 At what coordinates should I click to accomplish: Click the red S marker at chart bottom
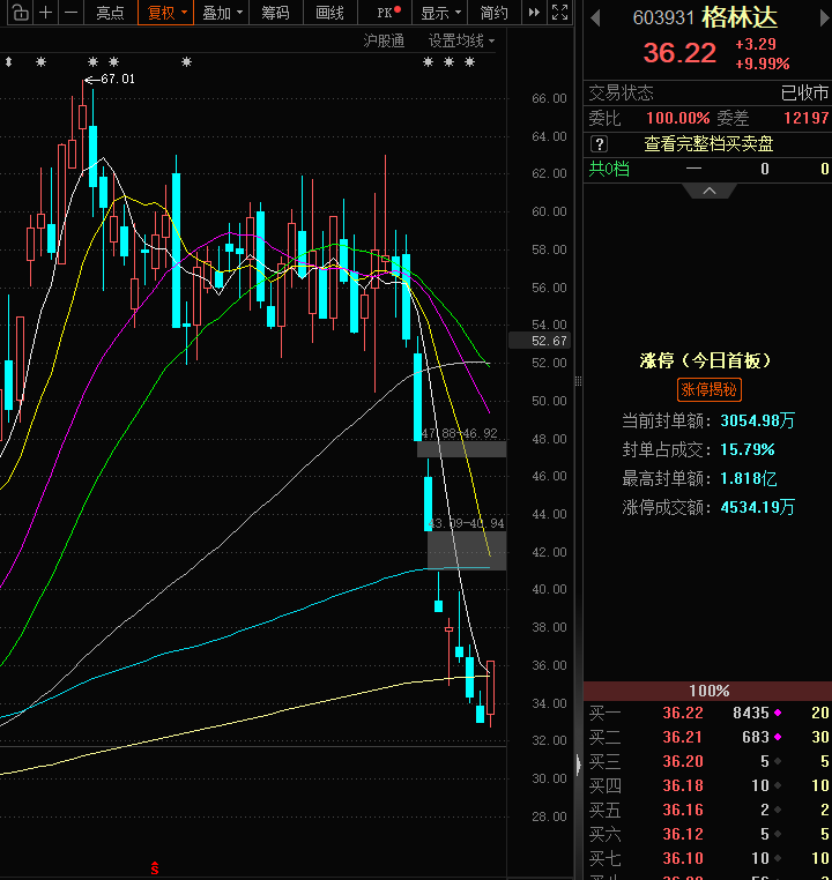(x=154, y=868)
